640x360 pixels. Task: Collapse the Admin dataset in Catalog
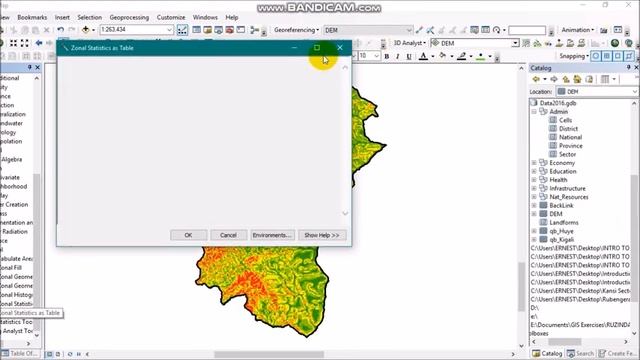click(x=534, y=111)
